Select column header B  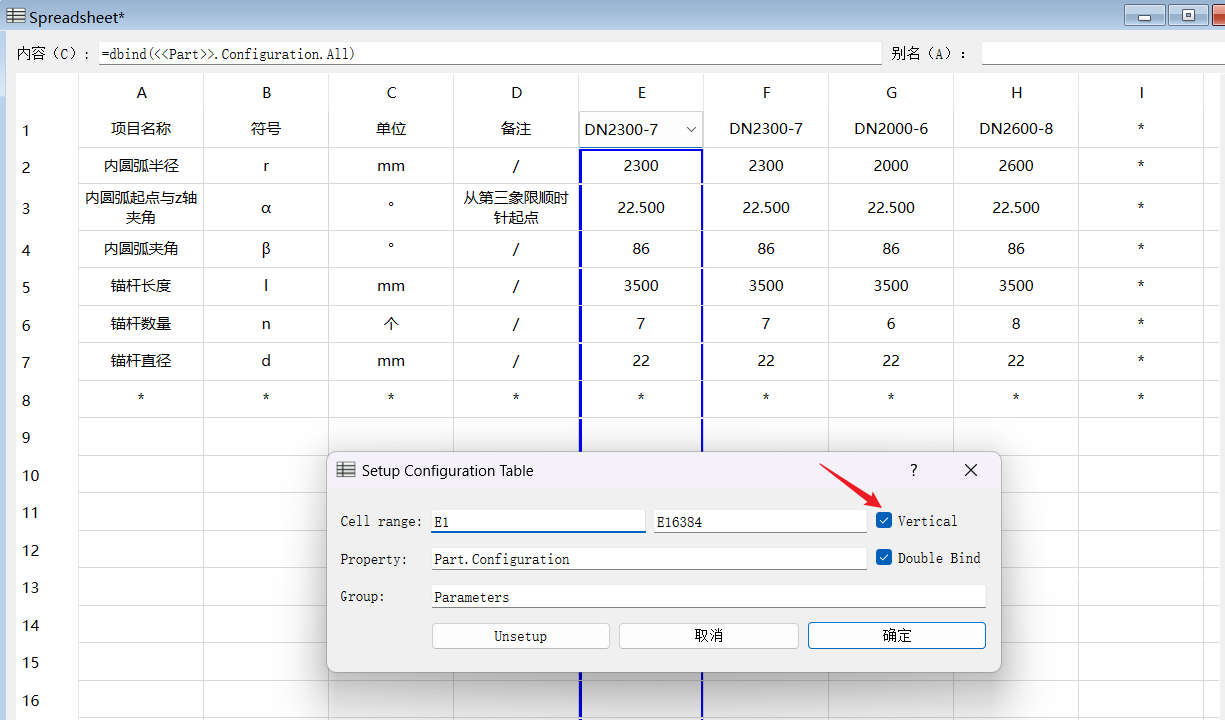pos(266,93)
